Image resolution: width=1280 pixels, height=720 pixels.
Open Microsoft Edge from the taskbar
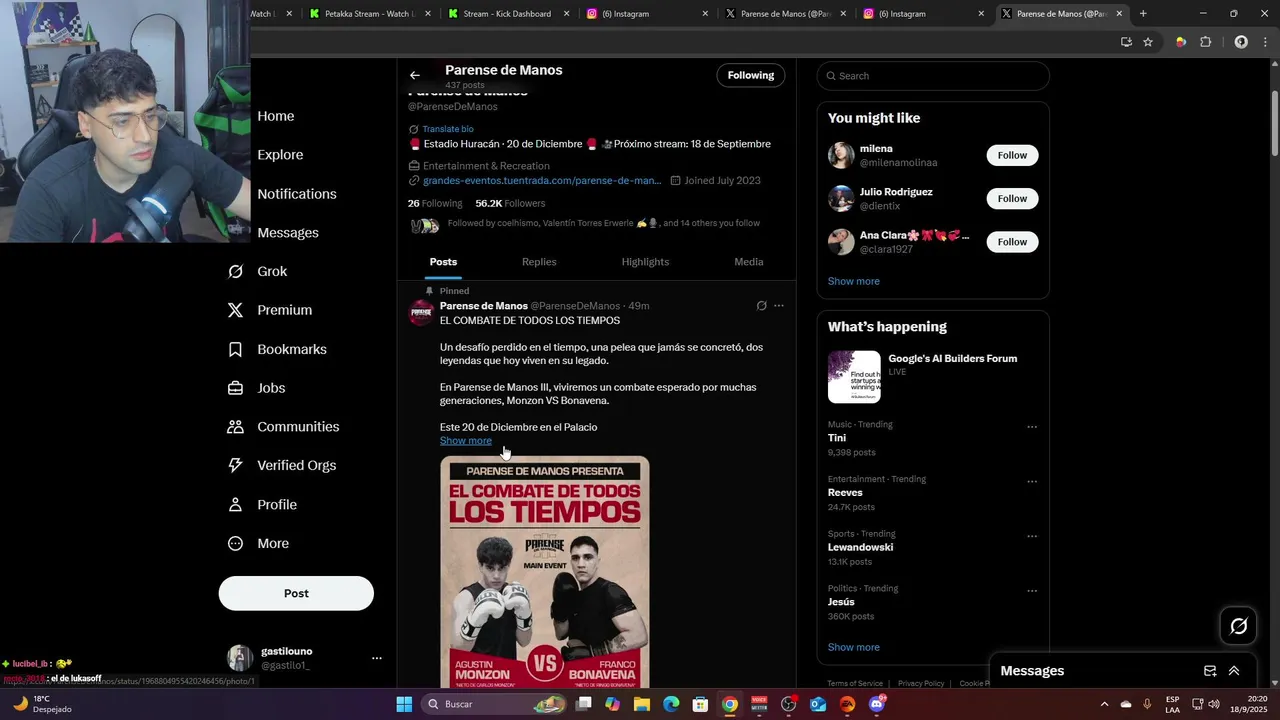(x=671, y=704)
